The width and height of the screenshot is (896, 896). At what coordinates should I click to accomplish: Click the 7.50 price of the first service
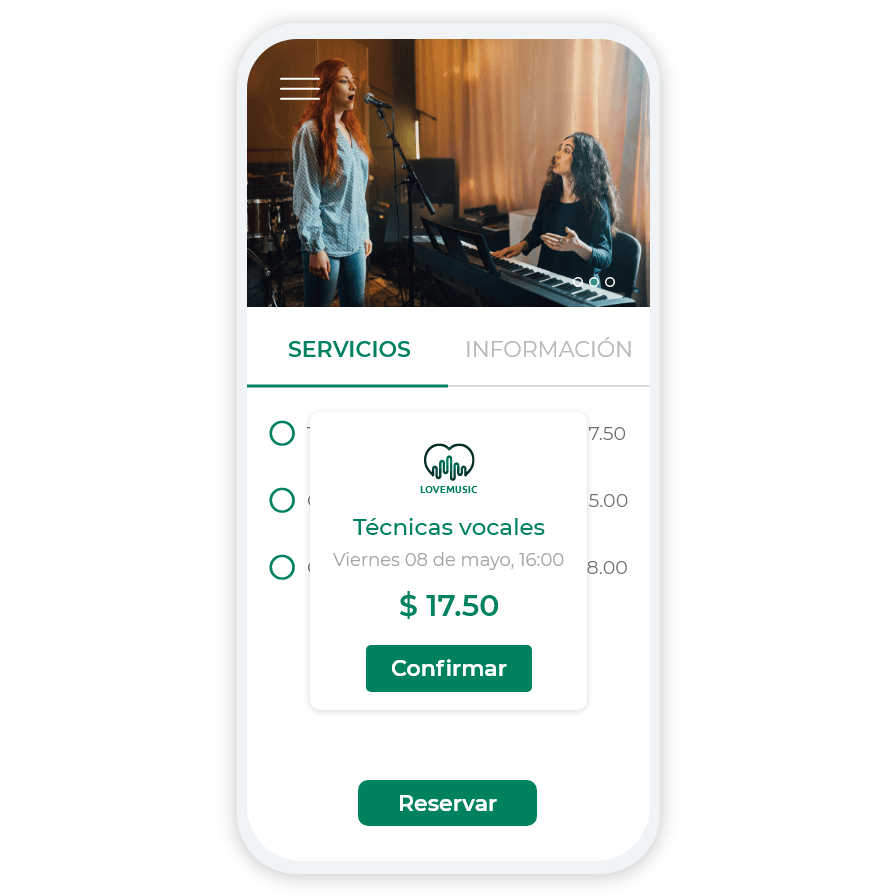coord(607,434)
